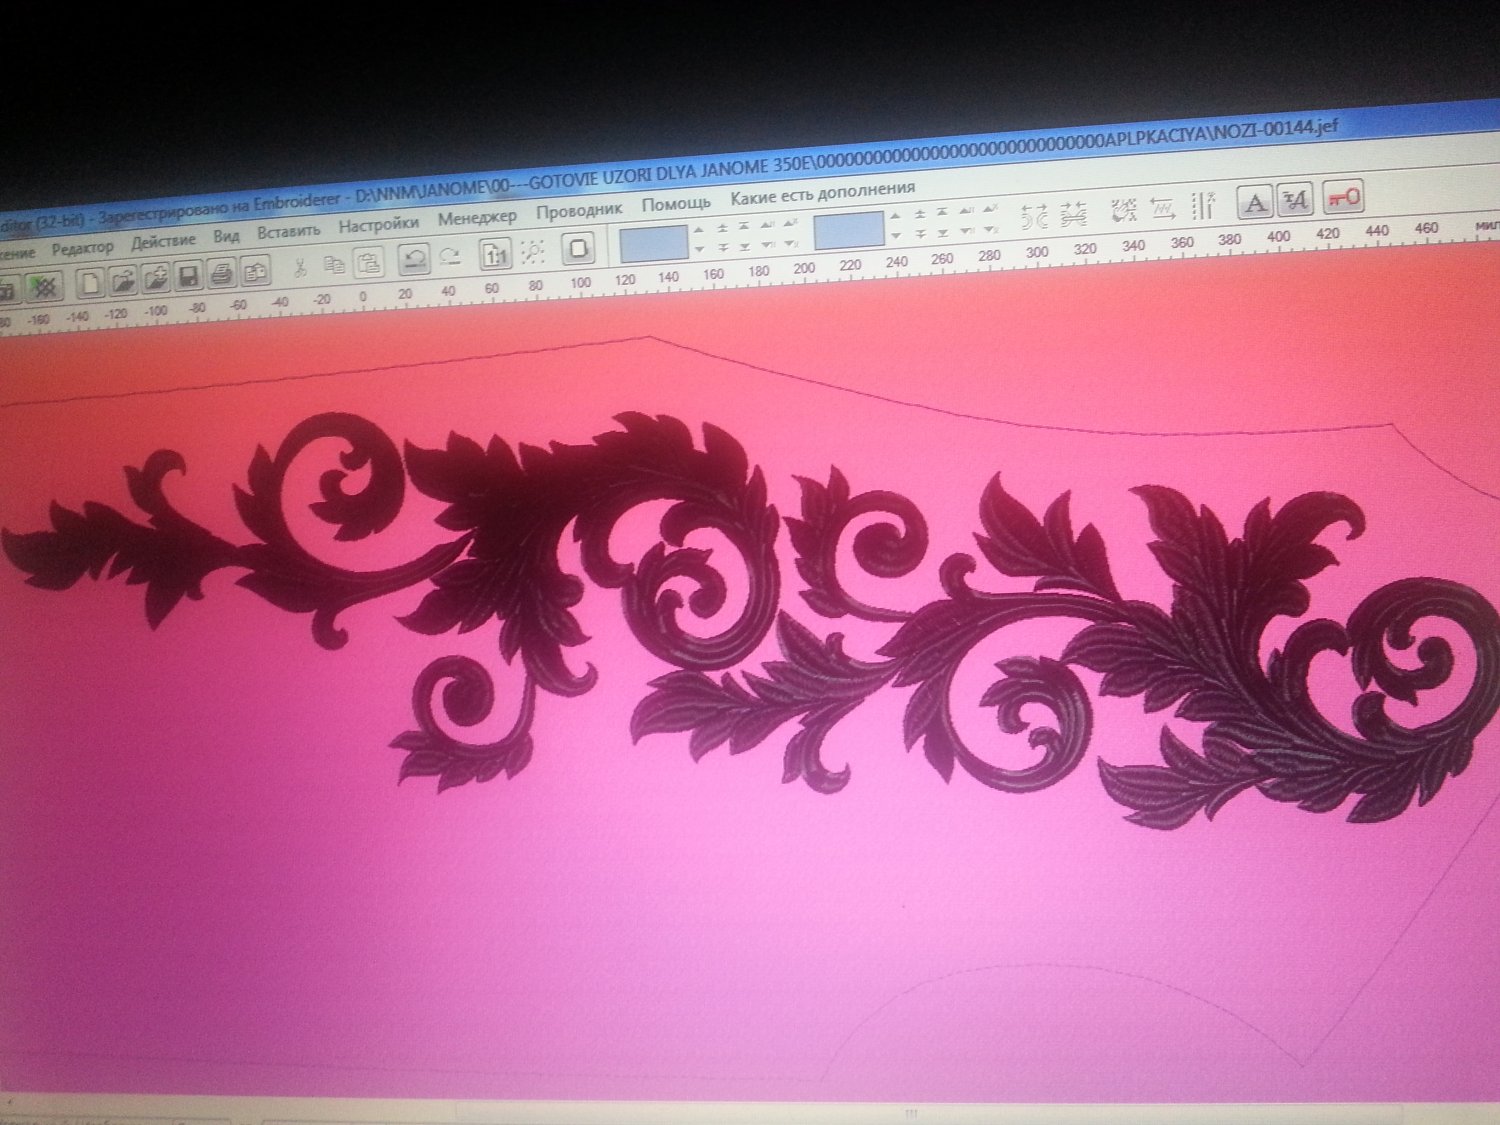Viewport: 1500px width, 1125px height.
Task: Click the red key icon
Action: click(1343, 197)
